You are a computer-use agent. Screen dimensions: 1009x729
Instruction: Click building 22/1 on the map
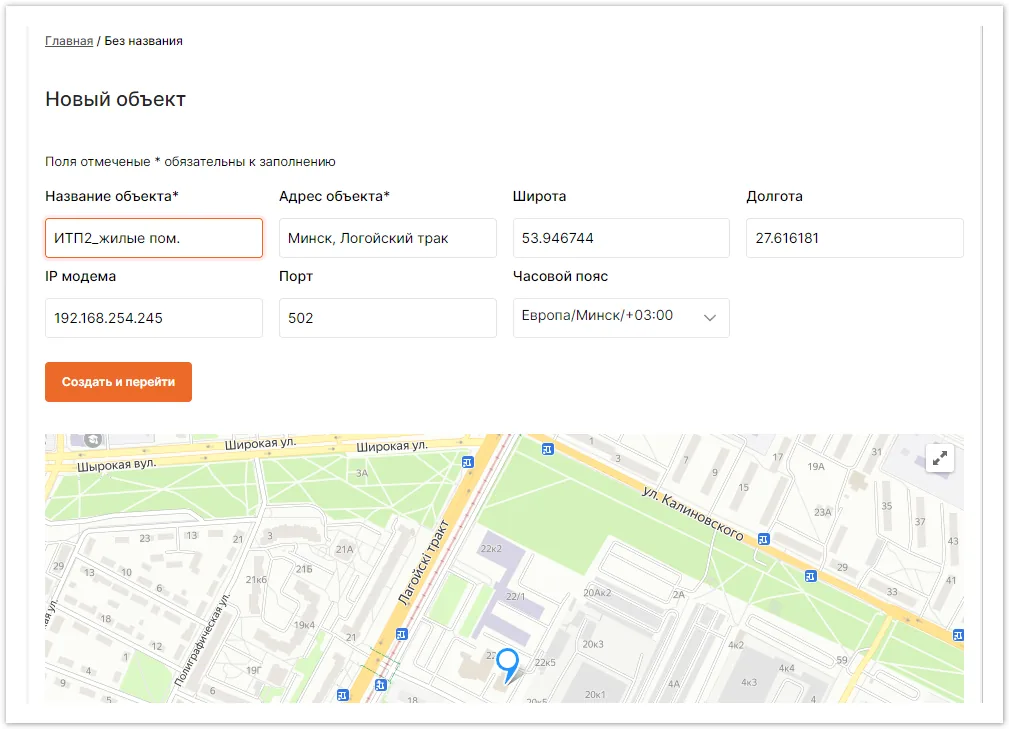tap(515, 596)
